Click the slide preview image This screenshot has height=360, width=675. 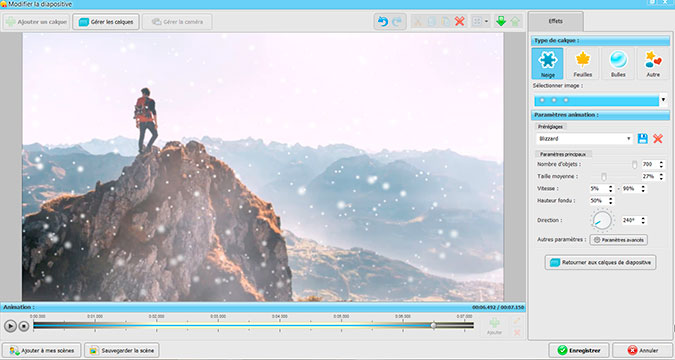click(x=263, y=167)
